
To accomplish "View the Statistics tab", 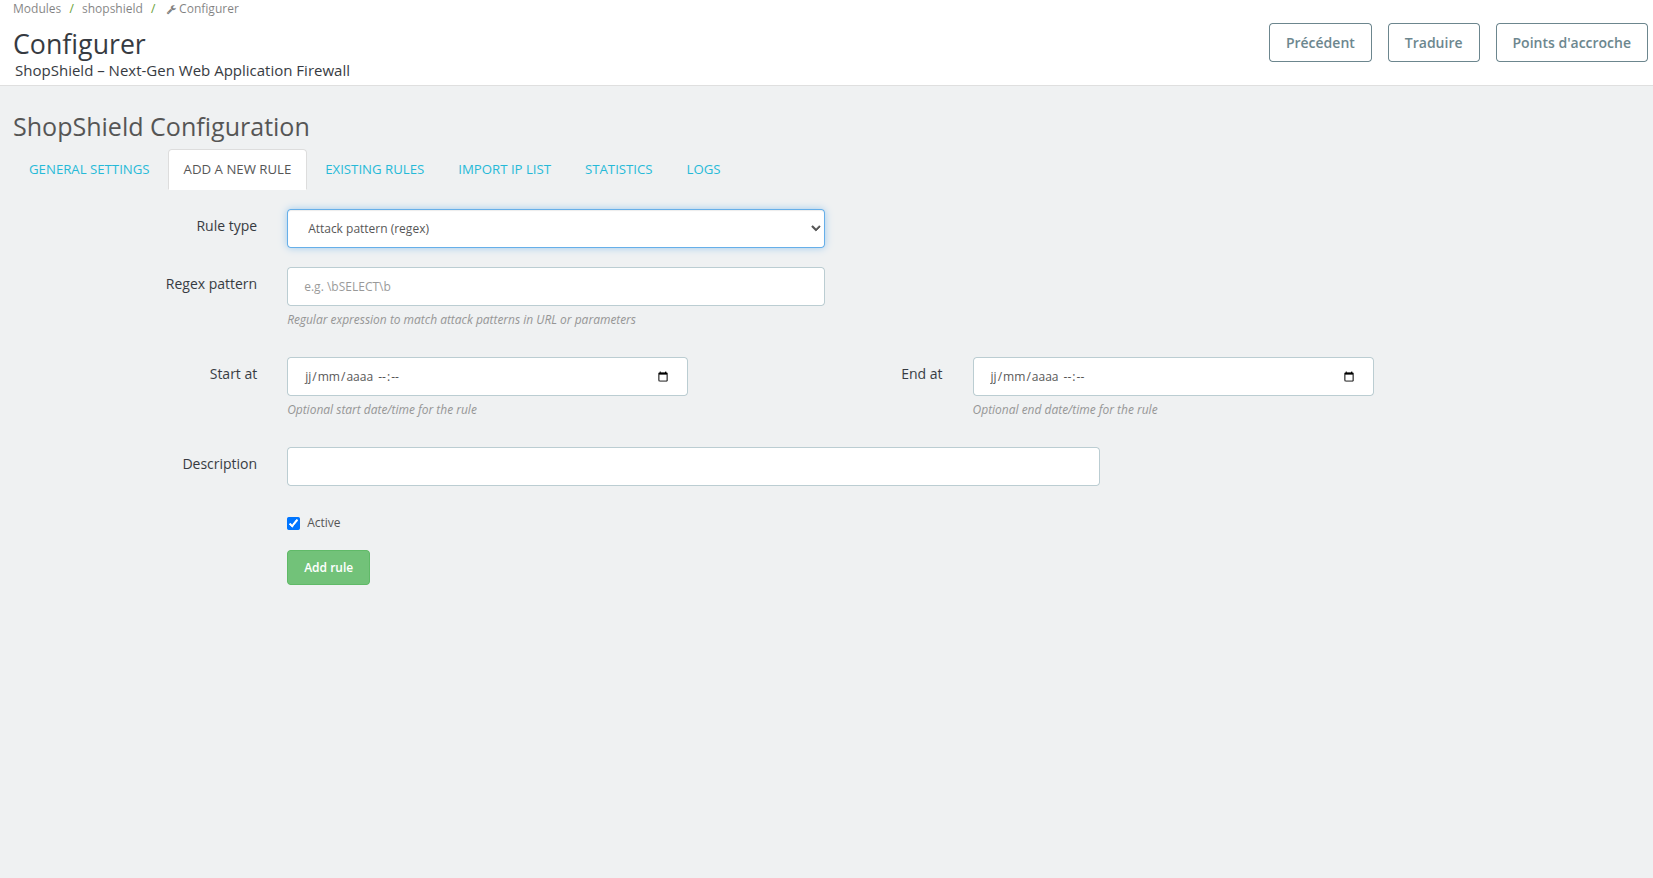I will (619, 170).
